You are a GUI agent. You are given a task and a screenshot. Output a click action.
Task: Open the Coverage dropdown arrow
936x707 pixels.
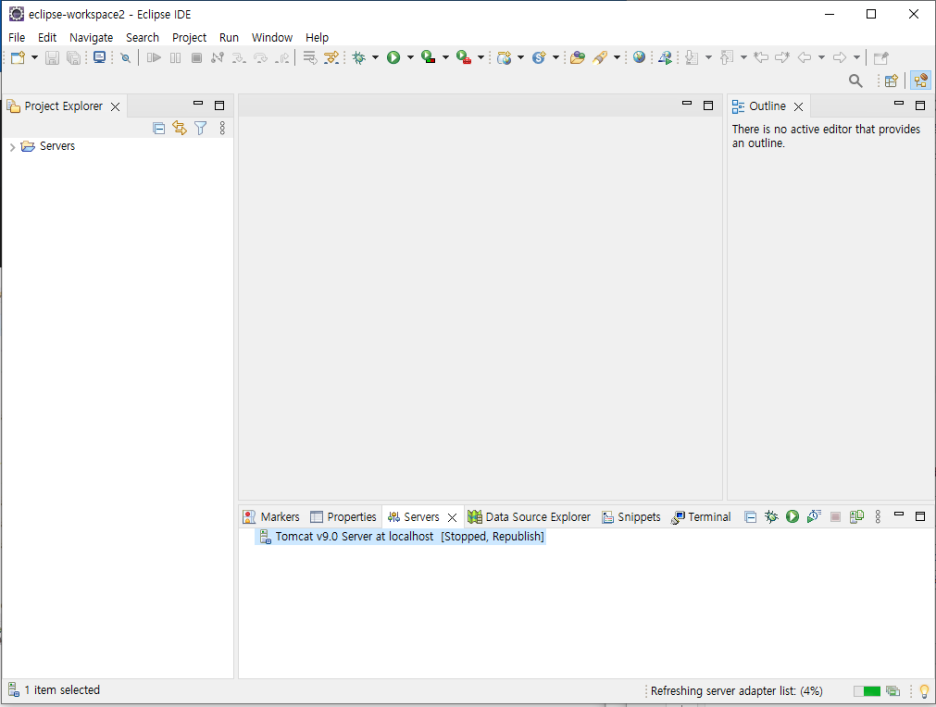445,58
